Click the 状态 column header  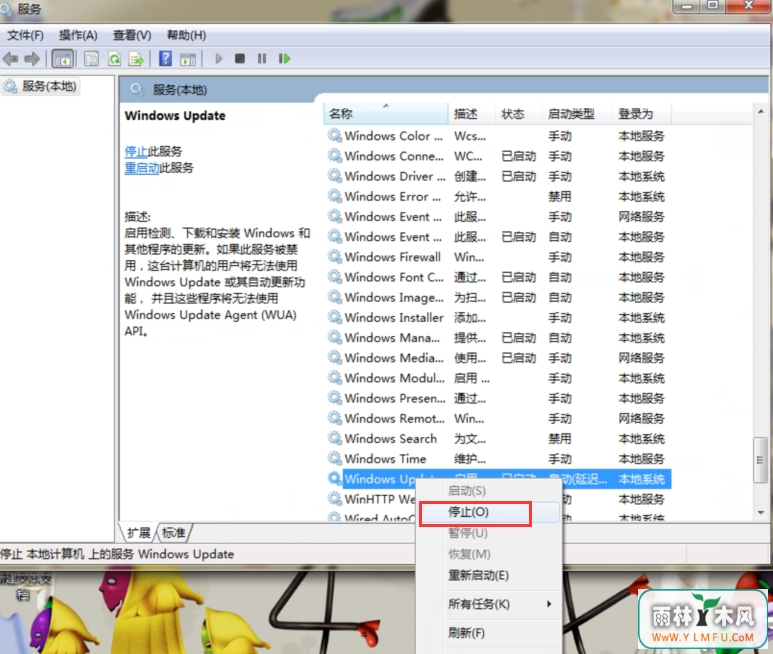pyautogui.click(x=518, y=114)
